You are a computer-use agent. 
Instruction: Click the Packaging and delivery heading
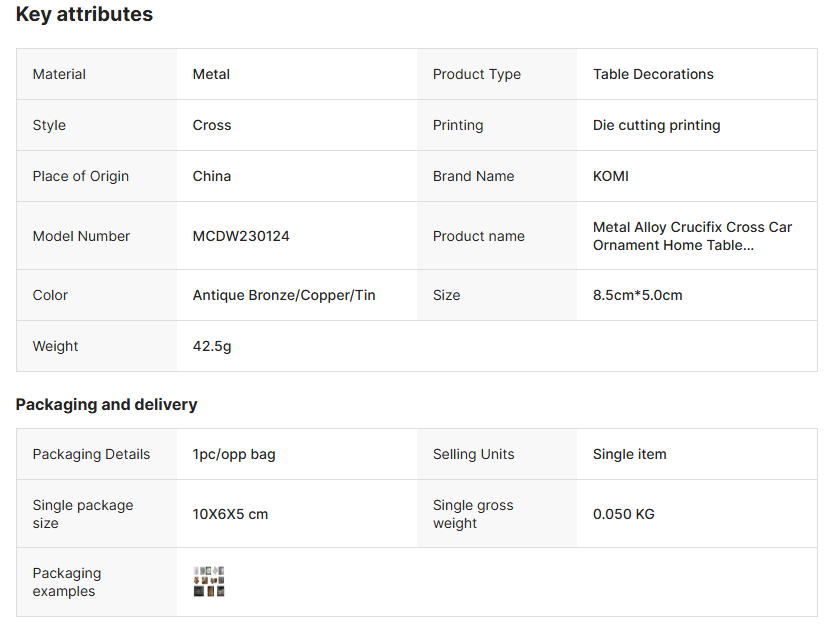tap(106, 405)
